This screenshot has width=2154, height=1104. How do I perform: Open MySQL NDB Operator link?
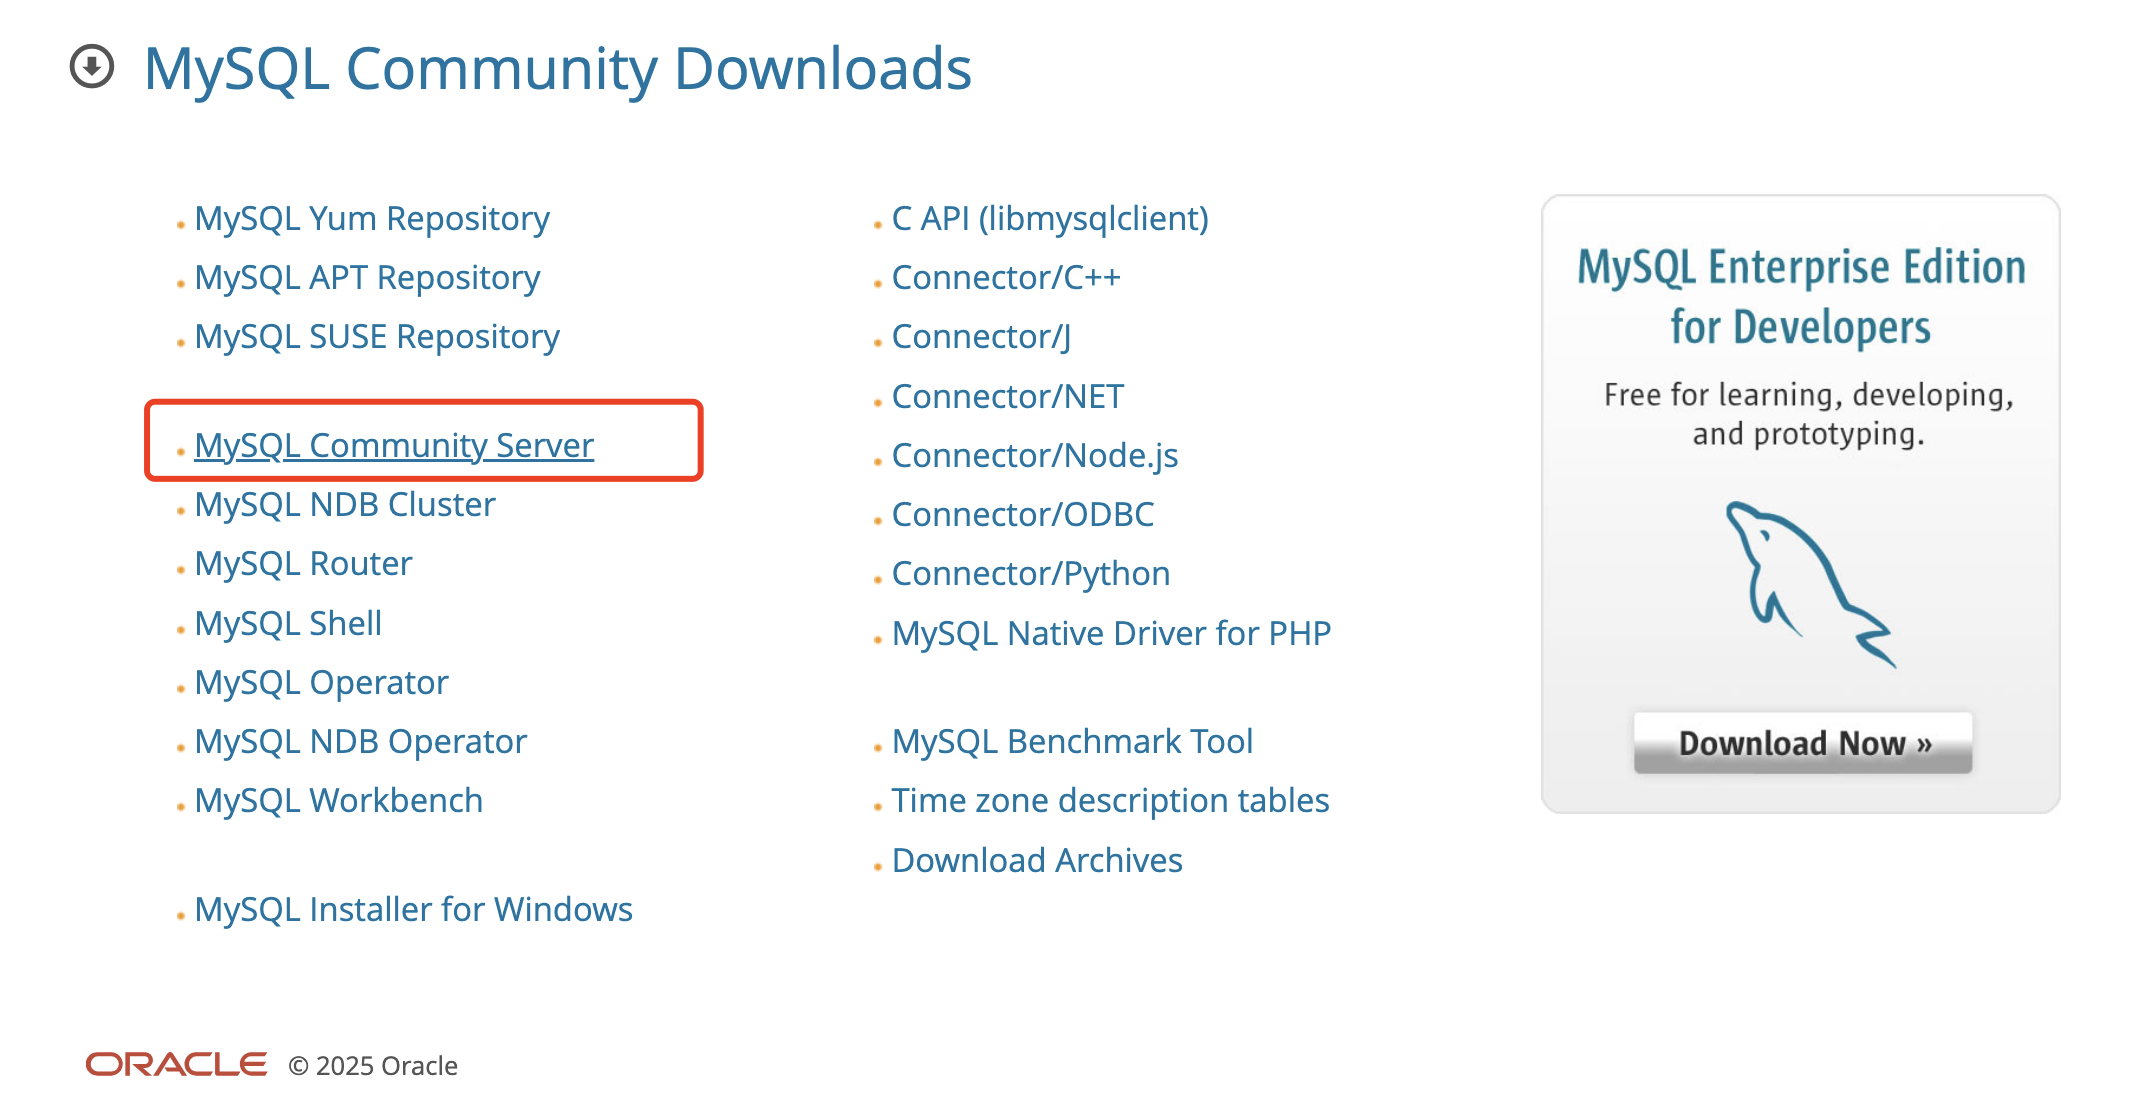tap(360, 741)
